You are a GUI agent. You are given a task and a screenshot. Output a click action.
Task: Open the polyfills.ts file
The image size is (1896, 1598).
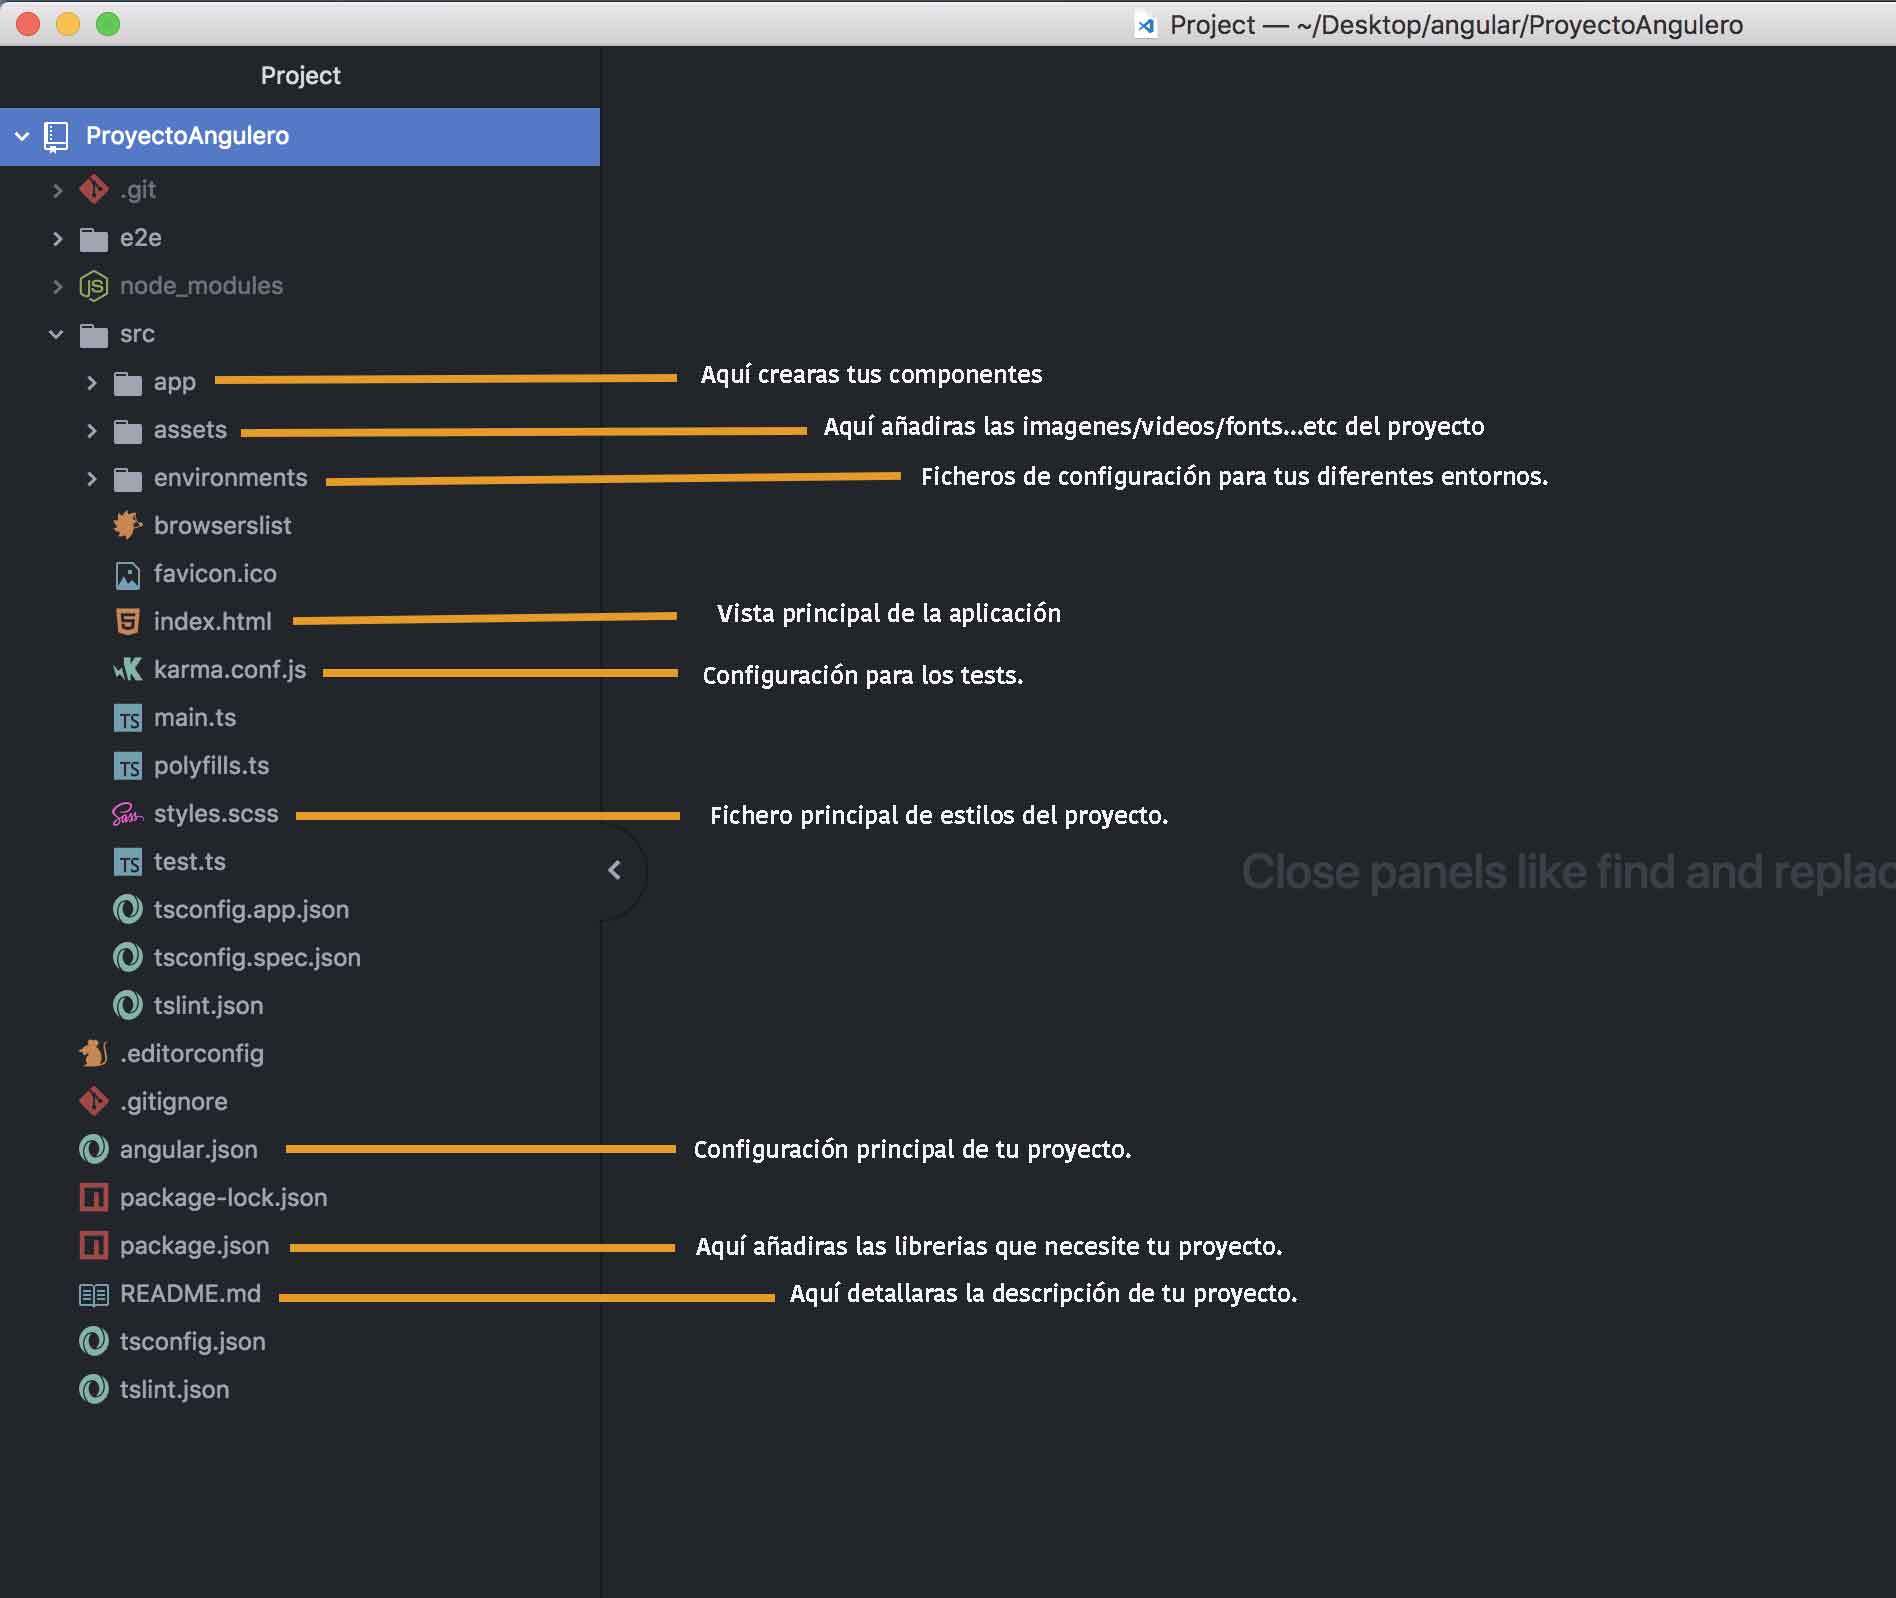[x=211, y=766]
